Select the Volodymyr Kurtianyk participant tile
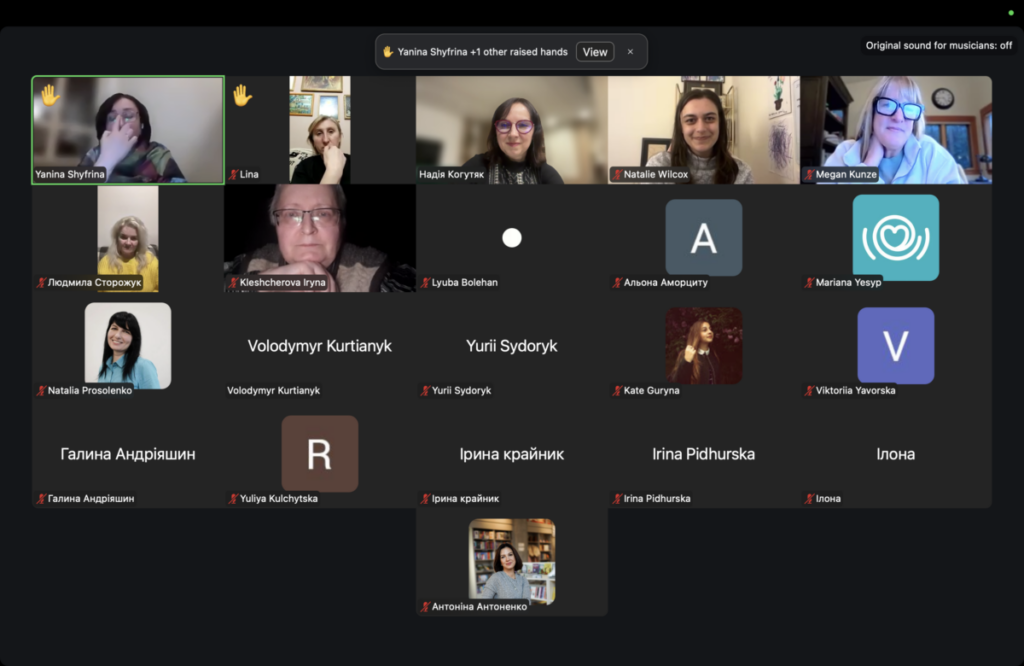This screenshot has width=1024, height=666. tap(319, 346)
